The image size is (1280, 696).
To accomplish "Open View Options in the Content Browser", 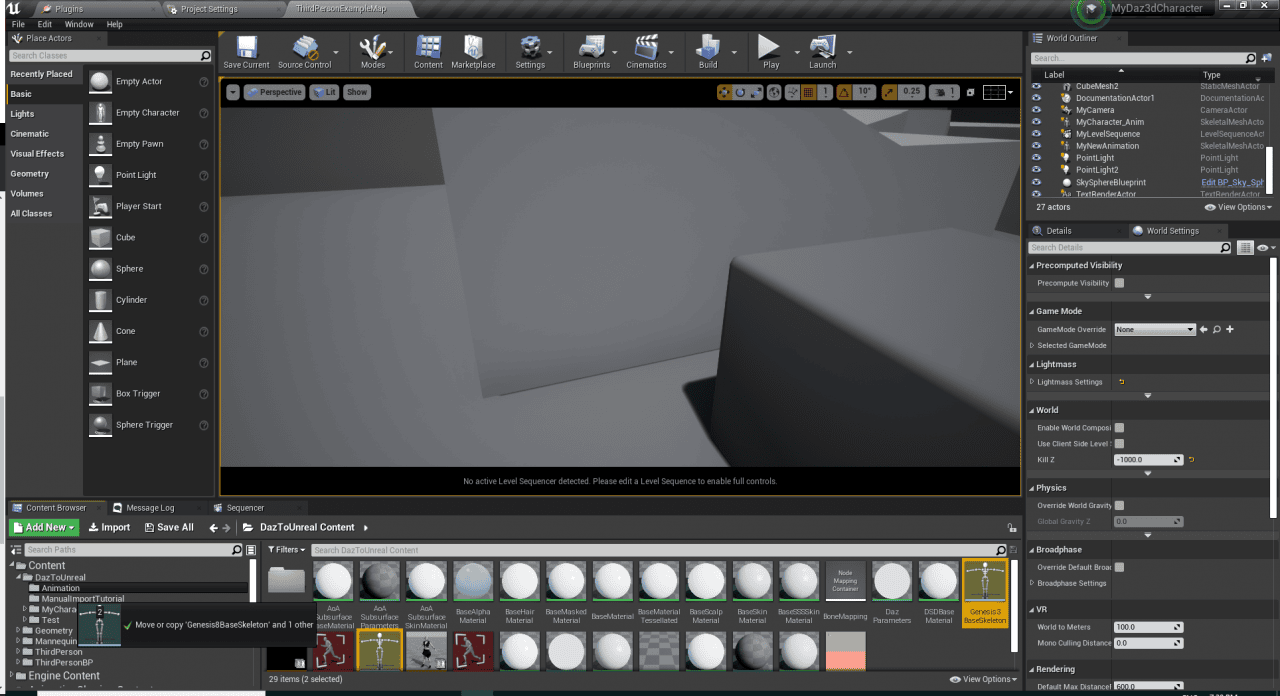I will (982, 679).
